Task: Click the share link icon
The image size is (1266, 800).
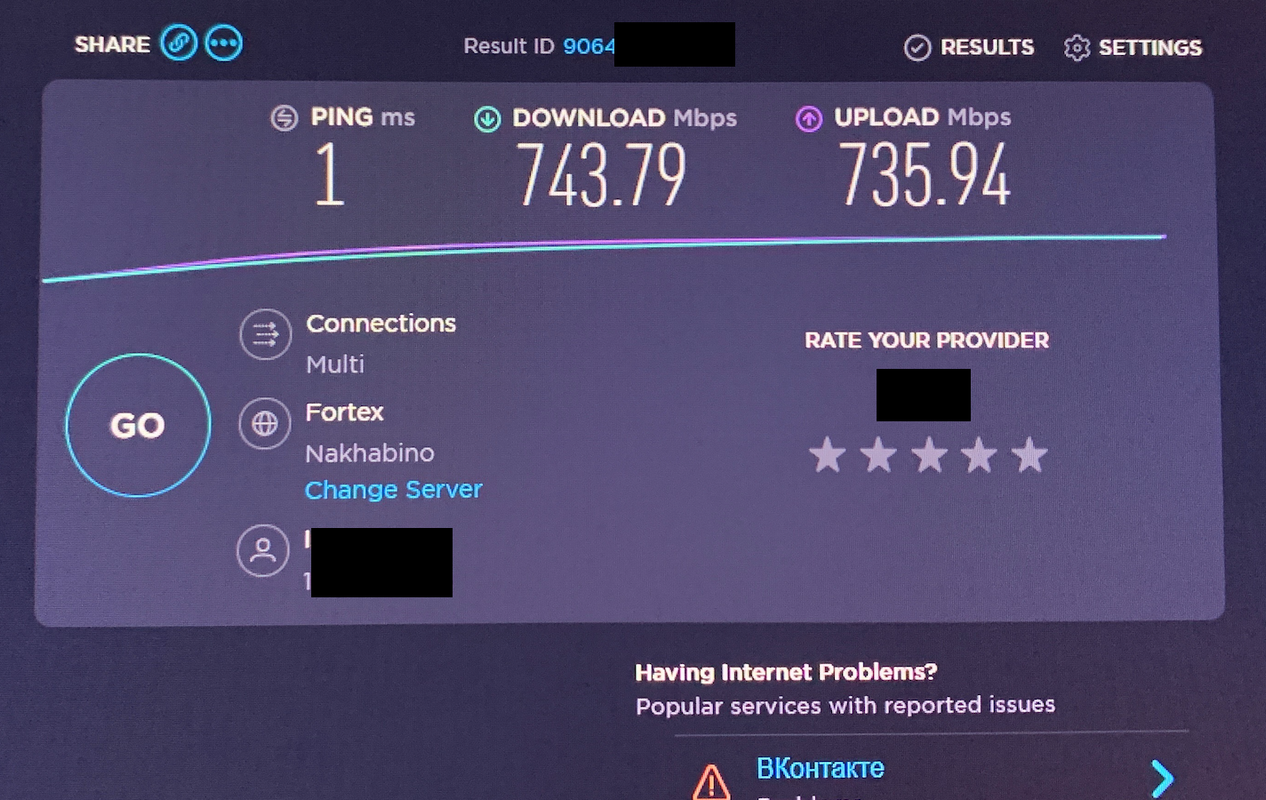Action: [x=179, y=43]
